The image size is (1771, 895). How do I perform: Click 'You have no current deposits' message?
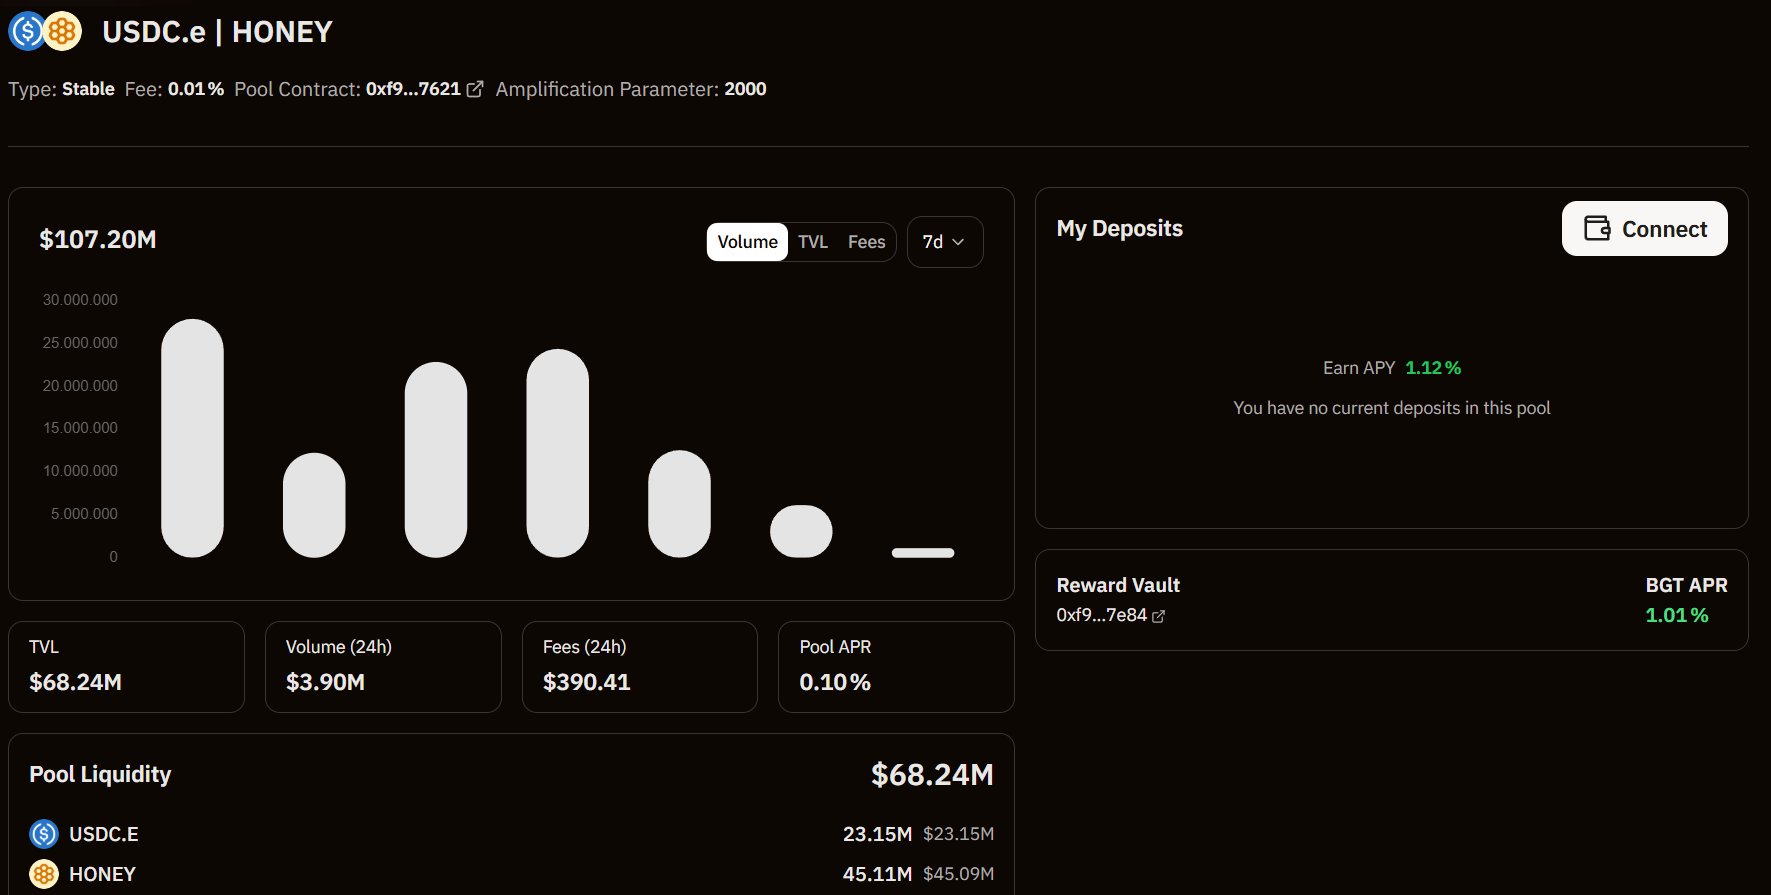tap(1391, 408)
